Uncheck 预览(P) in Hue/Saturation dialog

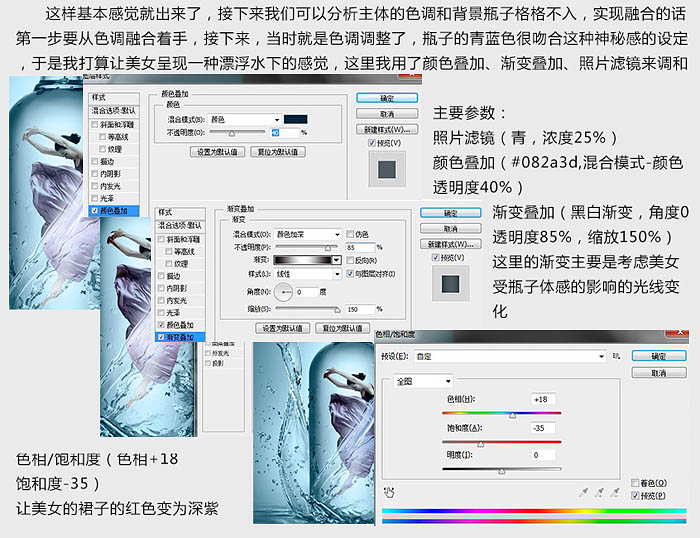pyautogui.click(x=635, y=496)
